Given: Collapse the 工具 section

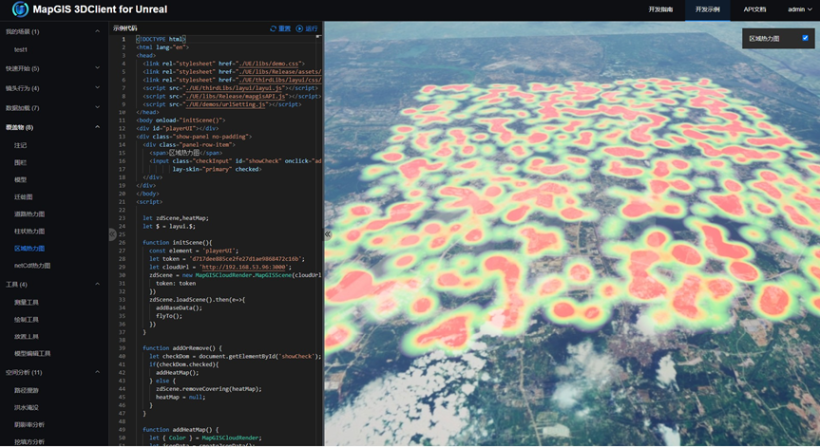Looking at the screenshot, I should [97, 284].
